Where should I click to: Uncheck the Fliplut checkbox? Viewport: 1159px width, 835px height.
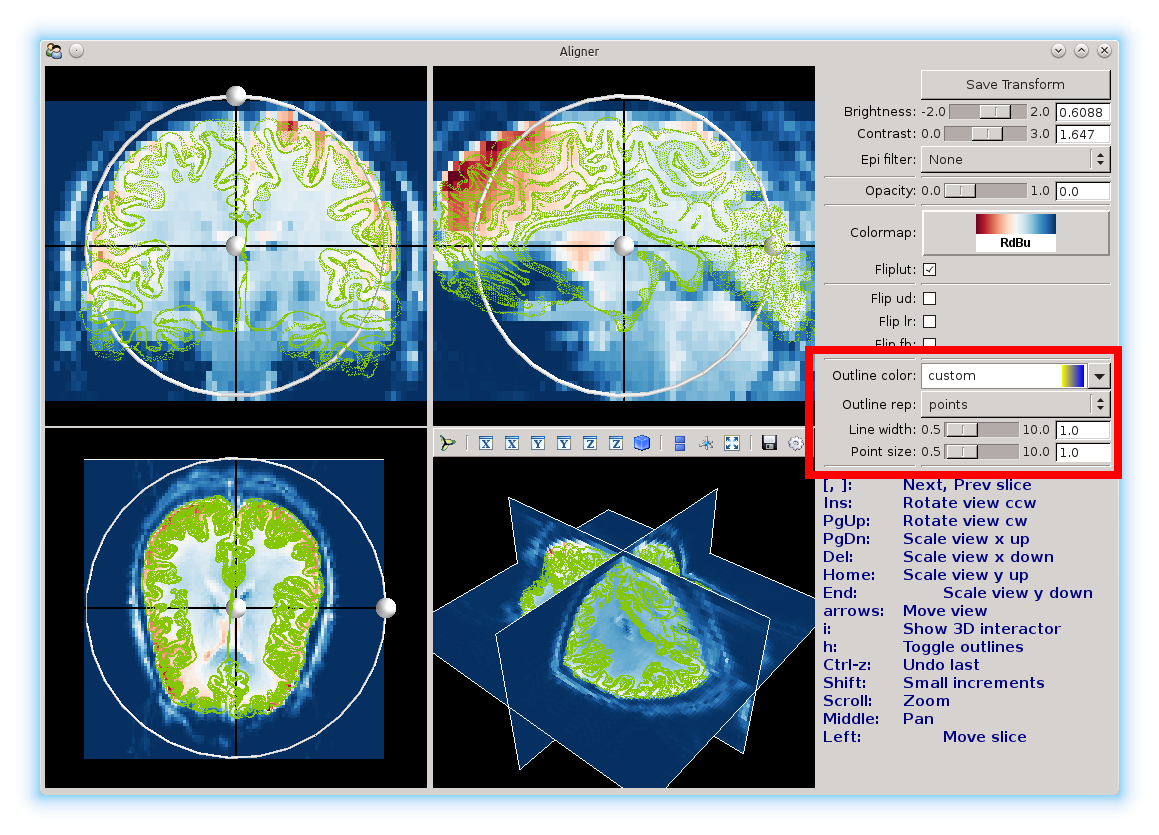pos(930,270)
